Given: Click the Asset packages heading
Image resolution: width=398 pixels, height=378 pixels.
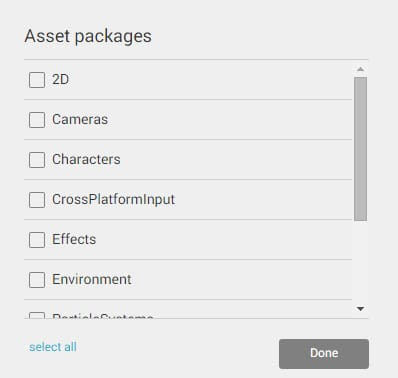Looking at the screenshot, I should pos(88,36).
